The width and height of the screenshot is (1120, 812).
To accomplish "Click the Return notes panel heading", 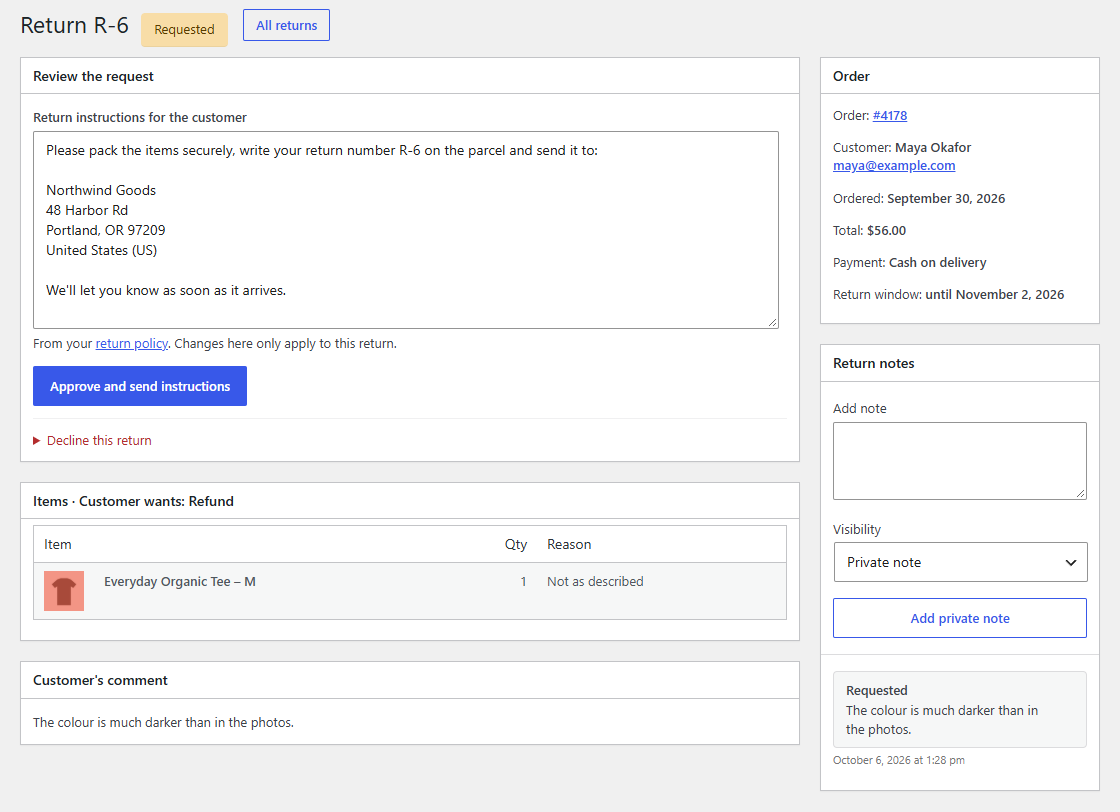I will coord(873,364).
